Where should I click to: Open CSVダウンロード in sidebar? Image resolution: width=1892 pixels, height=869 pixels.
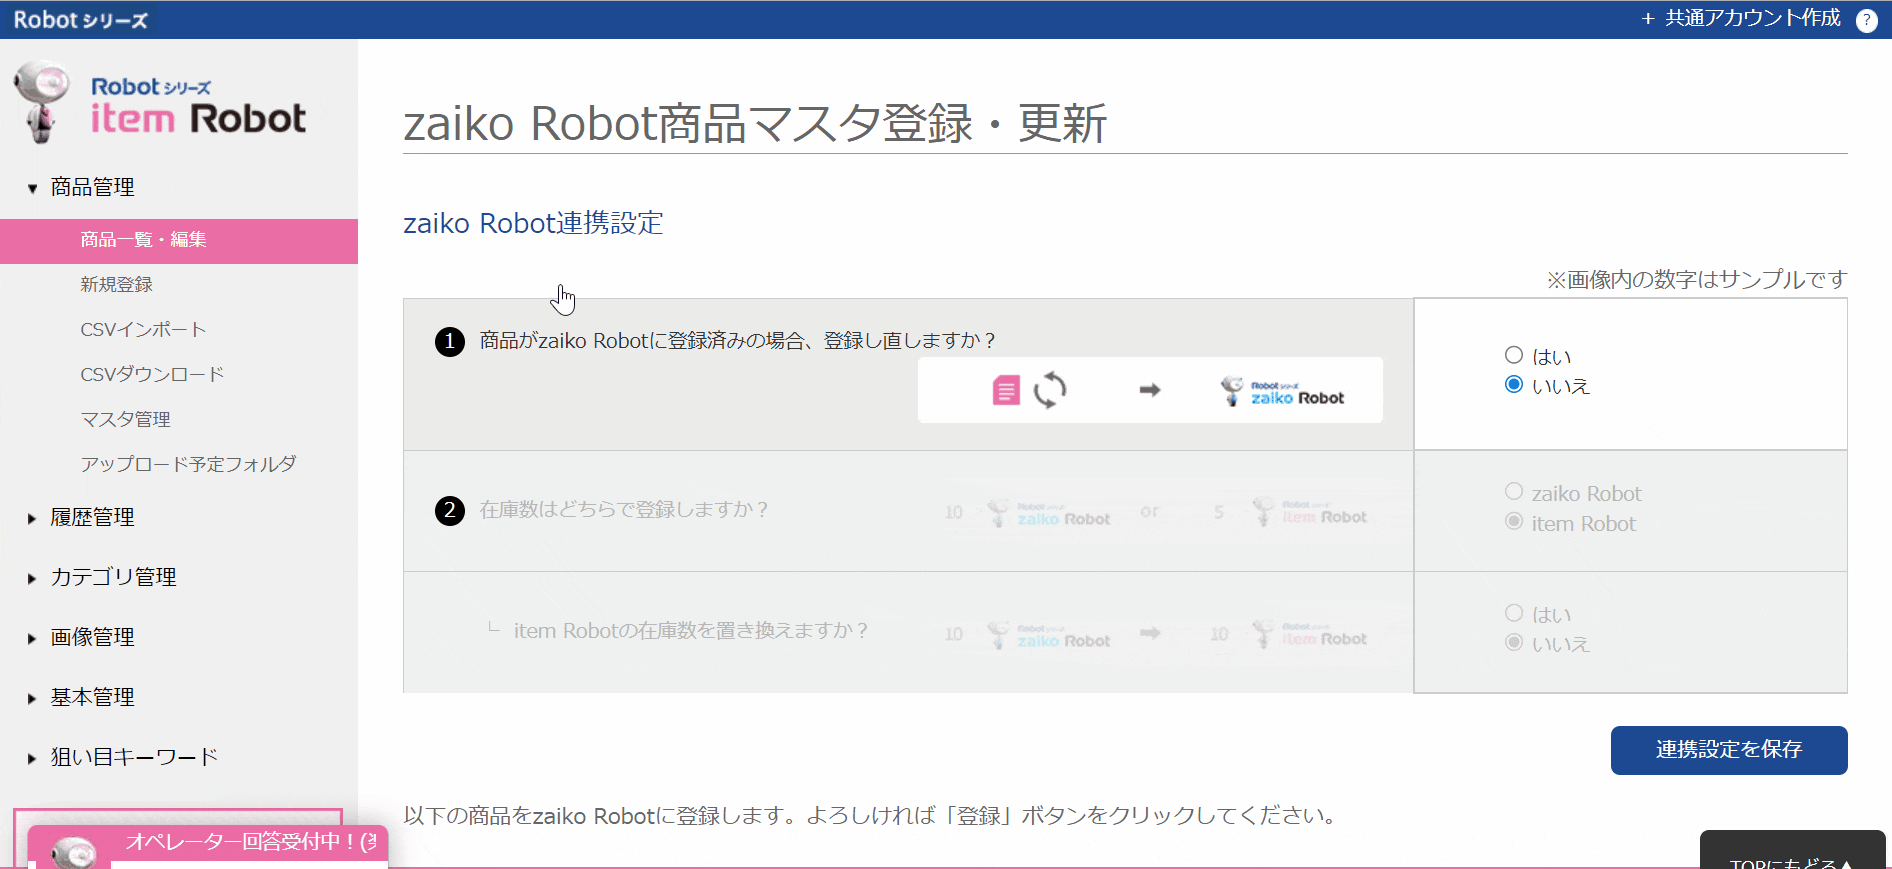[152, 375]
